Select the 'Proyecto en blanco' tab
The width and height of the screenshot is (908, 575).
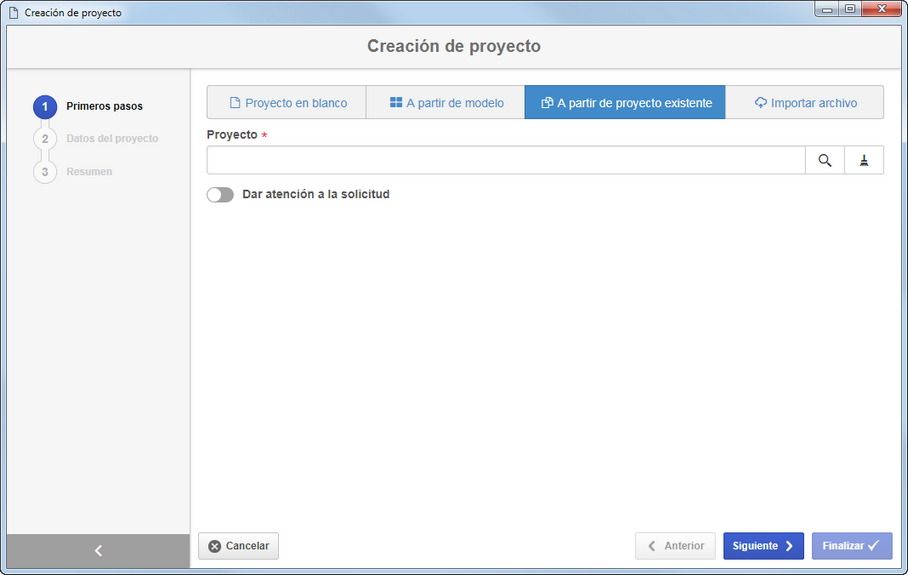pos(287,102)
